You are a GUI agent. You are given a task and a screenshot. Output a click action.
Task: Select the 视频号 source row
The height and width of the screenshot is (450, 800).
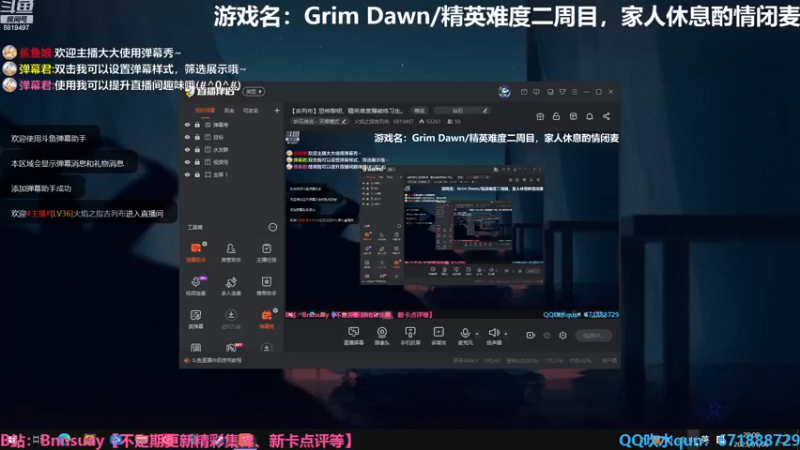point(232,162)
